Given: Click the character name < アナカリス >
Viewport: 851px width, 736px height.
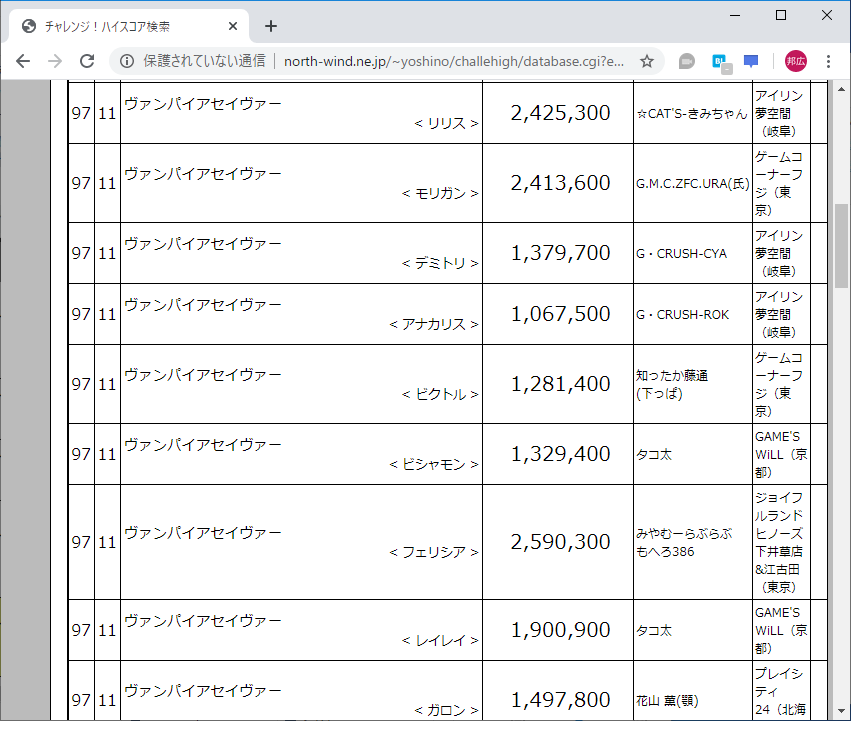Looking at the screenshot, I should pos(434,324).
